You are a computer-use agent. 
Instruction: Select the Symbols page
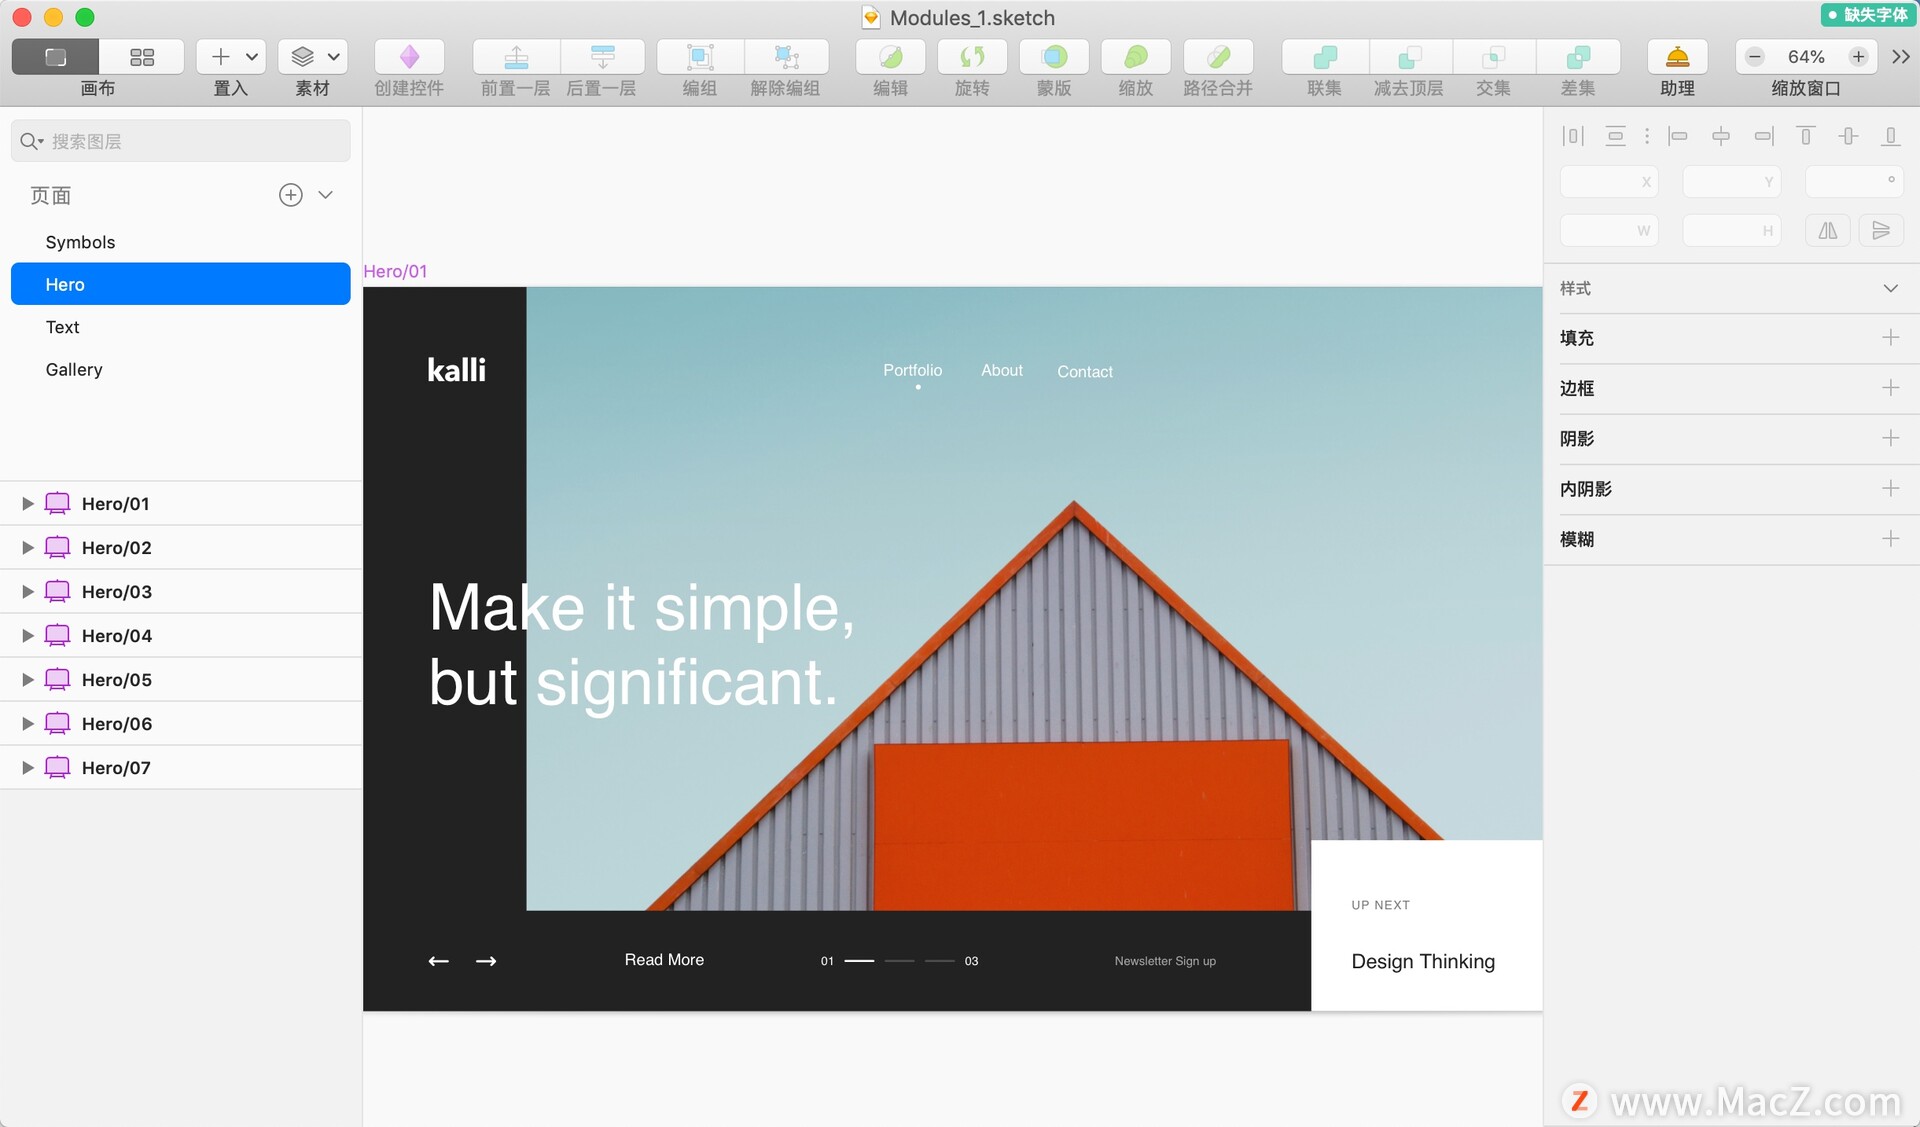click(180, 242)
